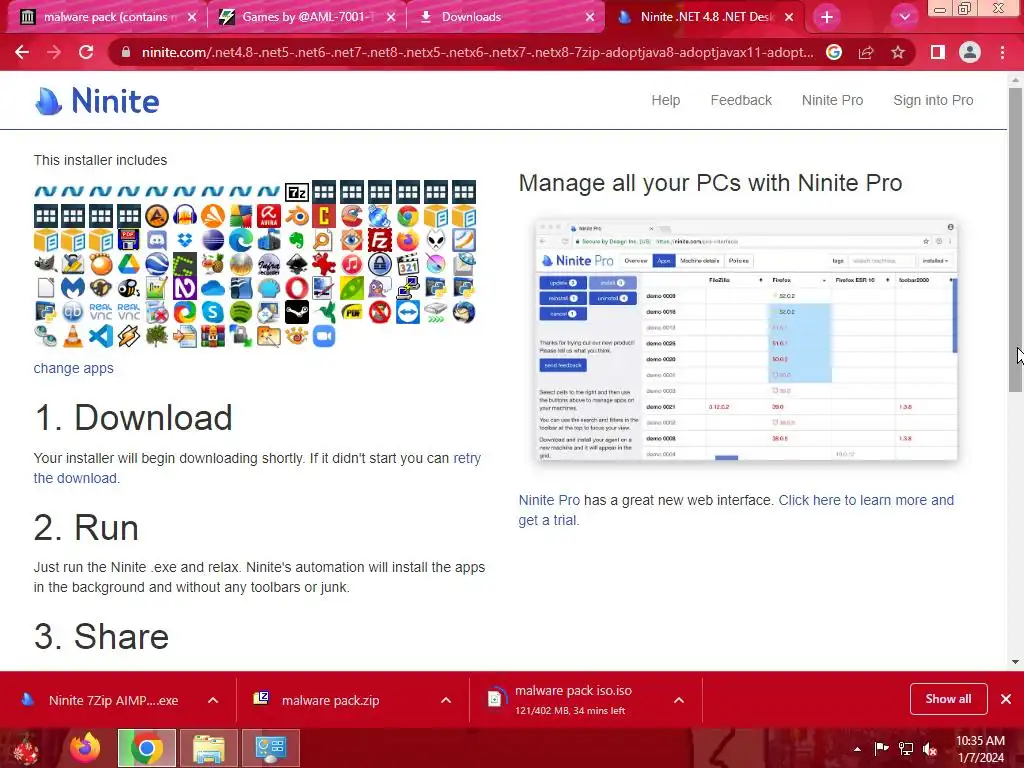This screenshot has width=1024, height=768.
Task: Click the page vertical scrollbar thumb
Action: pyautogui.click(x=1015, y=239)
